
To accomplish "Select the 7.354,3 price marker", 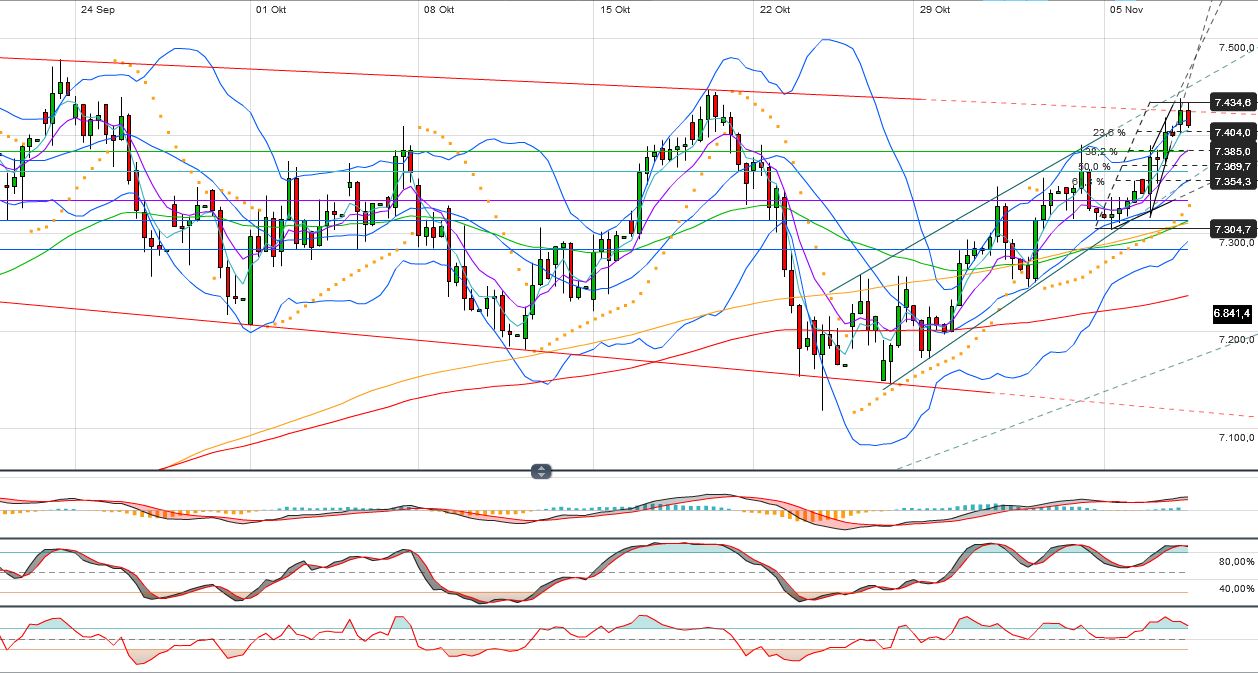I will 1232,181.
